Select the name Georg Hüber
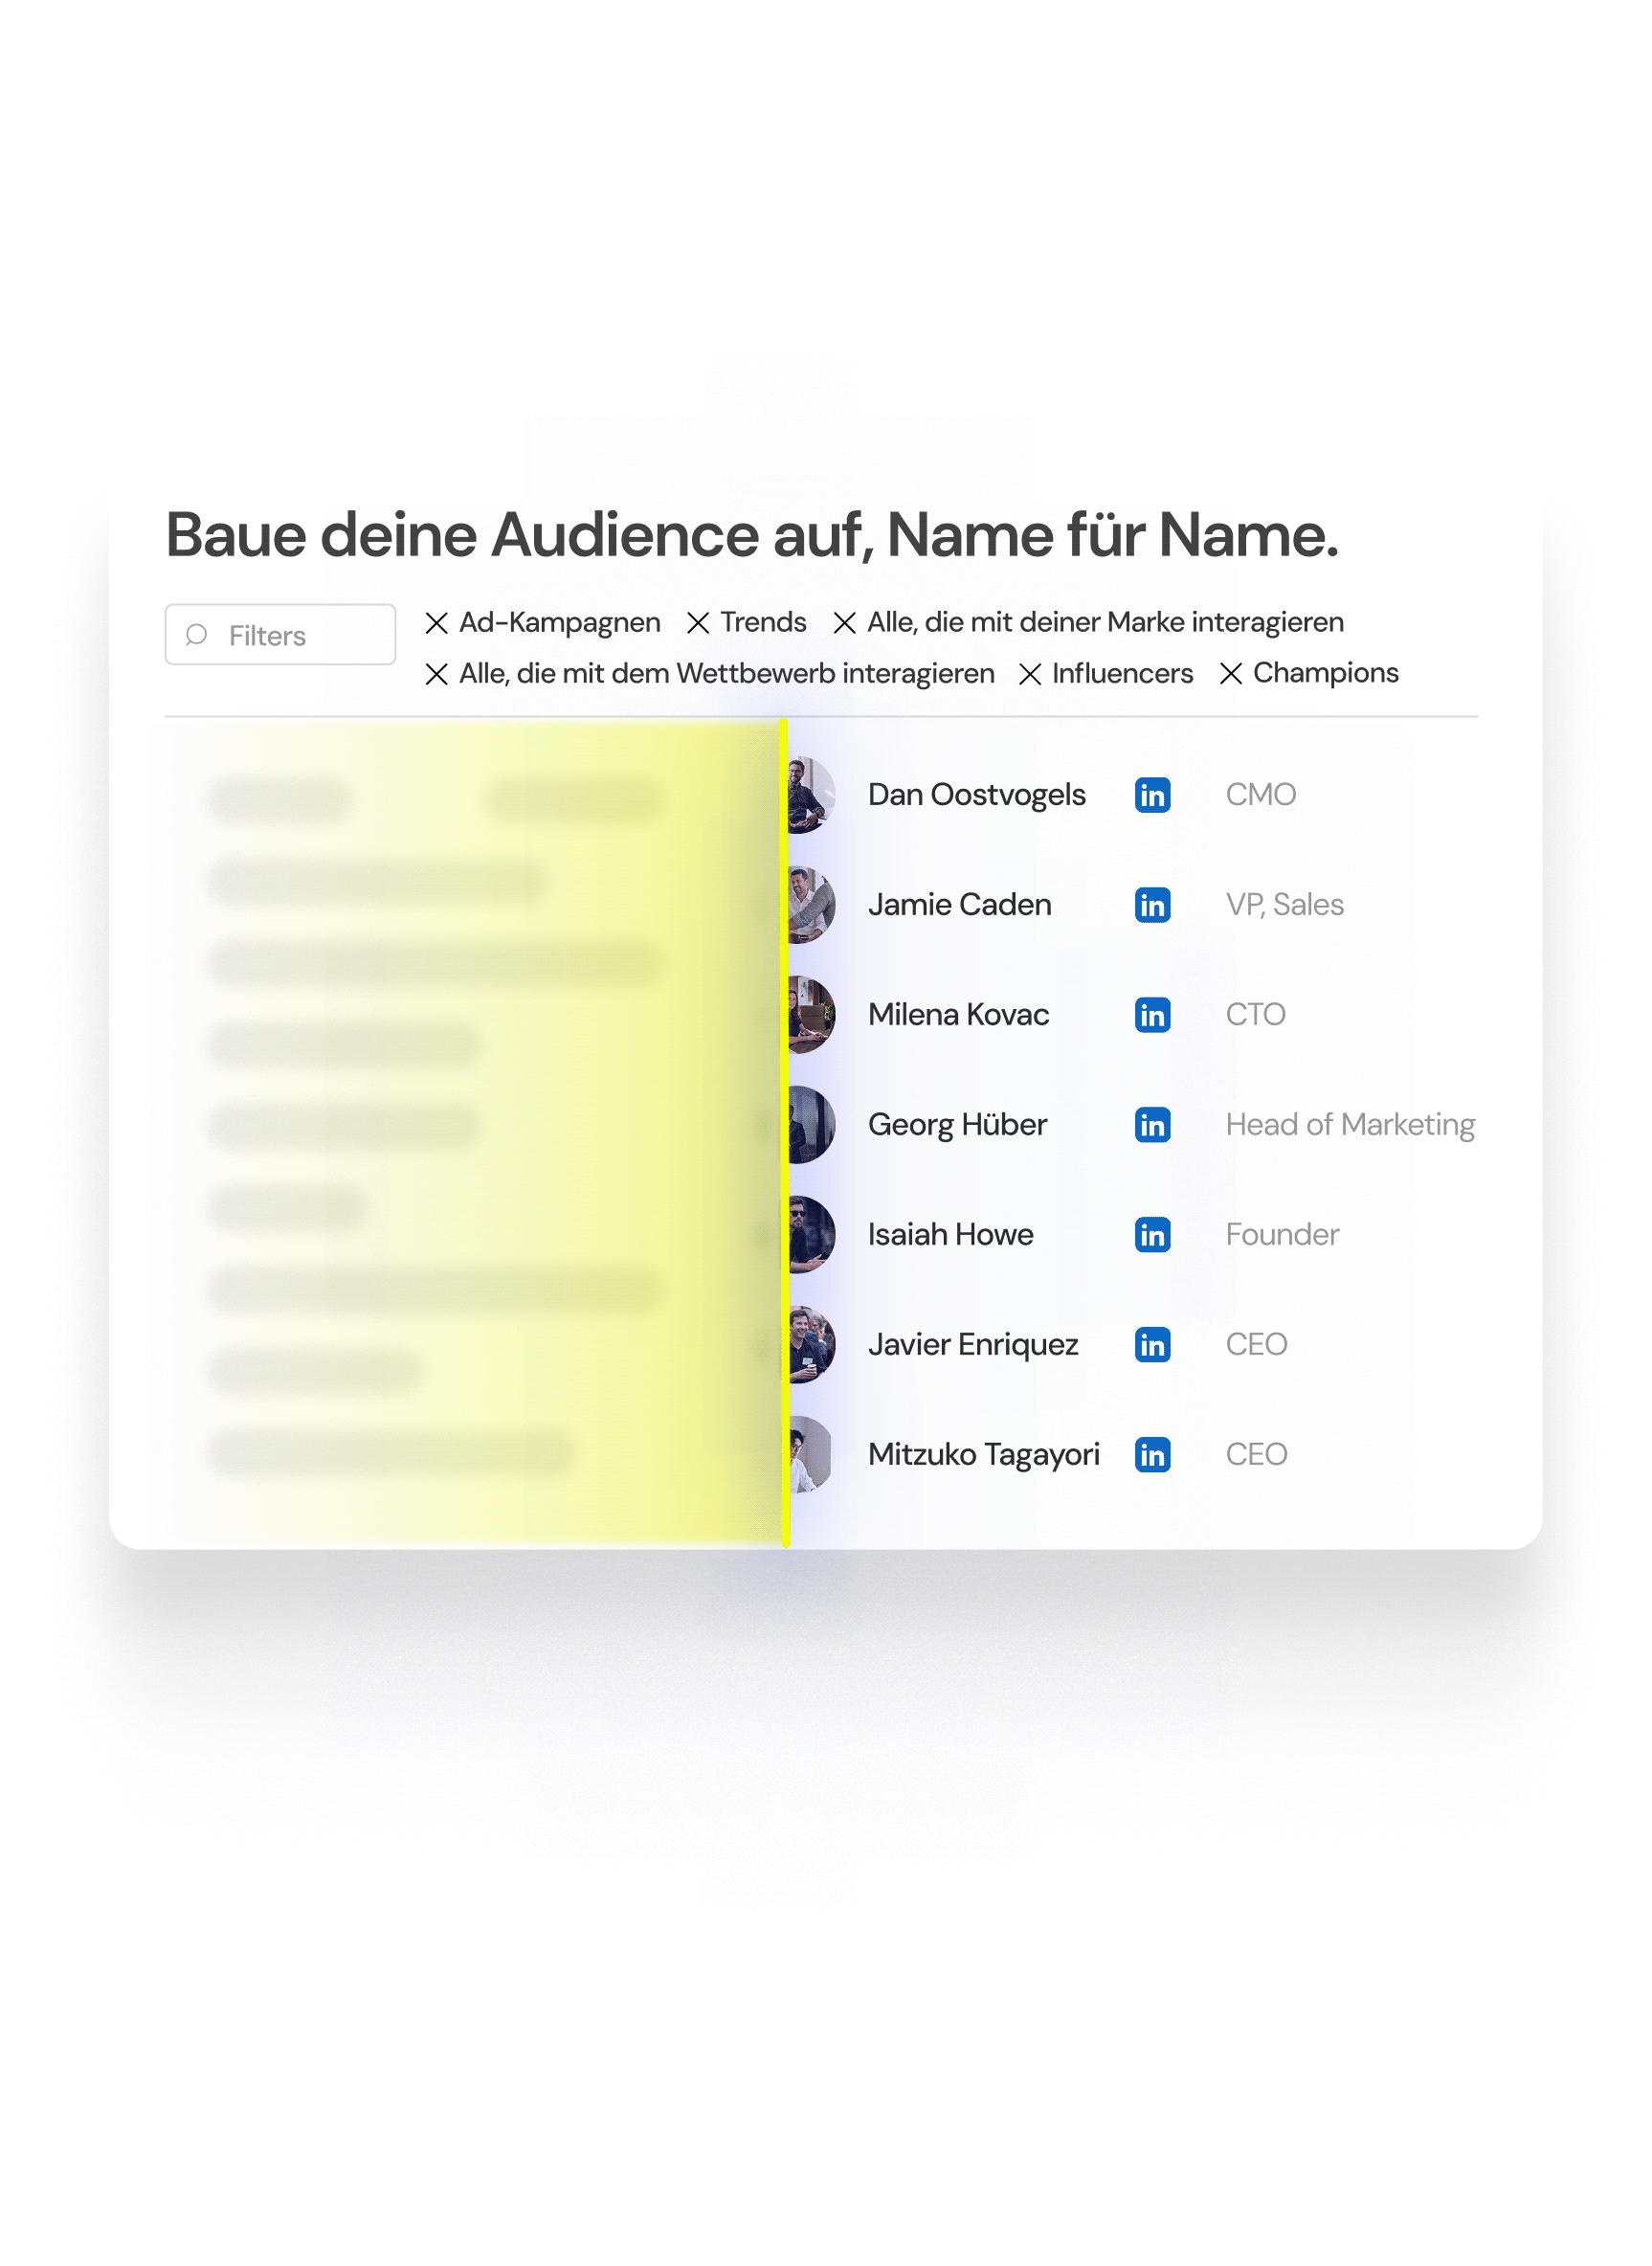Image resolution: width=1652 pixels, height=2266 pixels. [x=957, y=1125]
